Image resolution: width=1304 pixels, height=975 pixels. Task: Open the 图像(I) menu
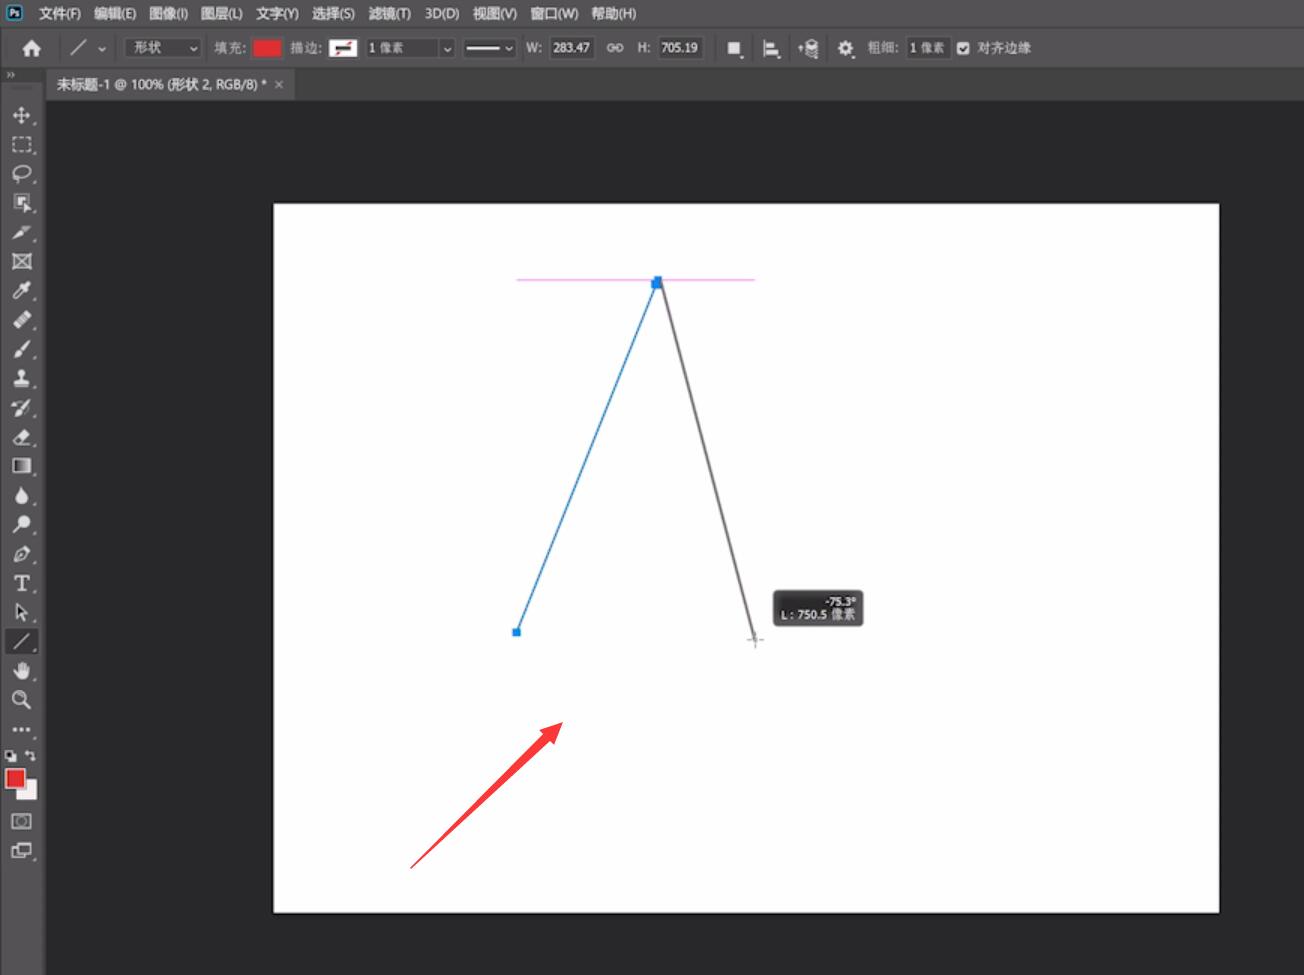pos(168,13)
